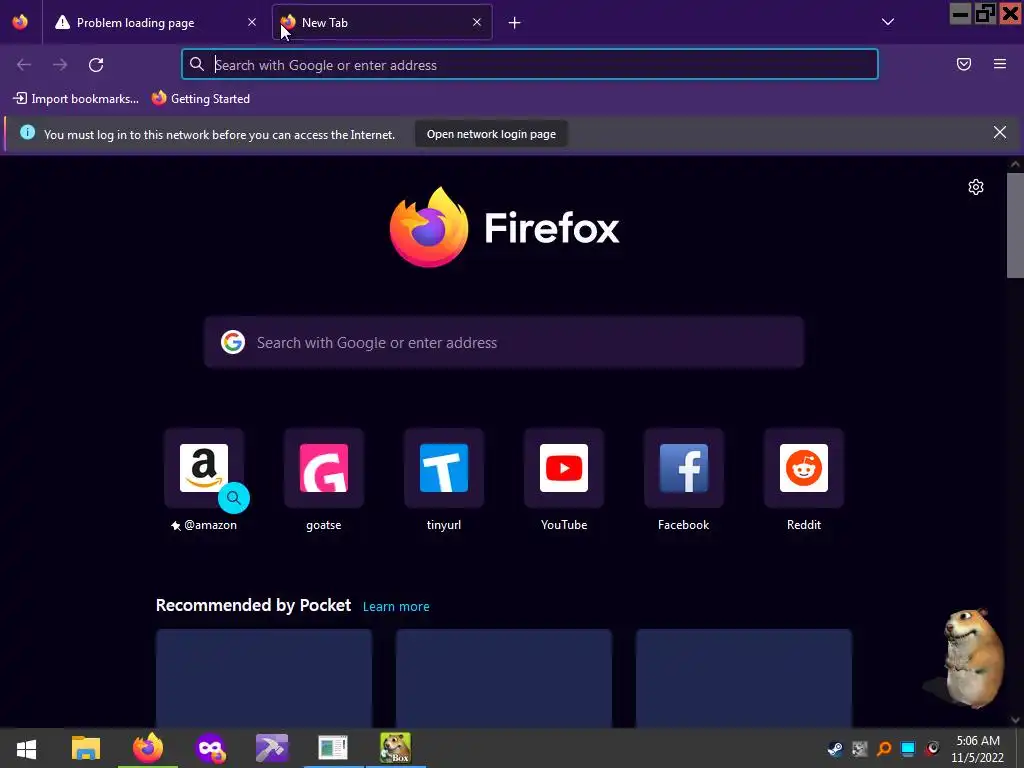
Task: Open the Amazon shortcut tile
Action: [204, 468]
